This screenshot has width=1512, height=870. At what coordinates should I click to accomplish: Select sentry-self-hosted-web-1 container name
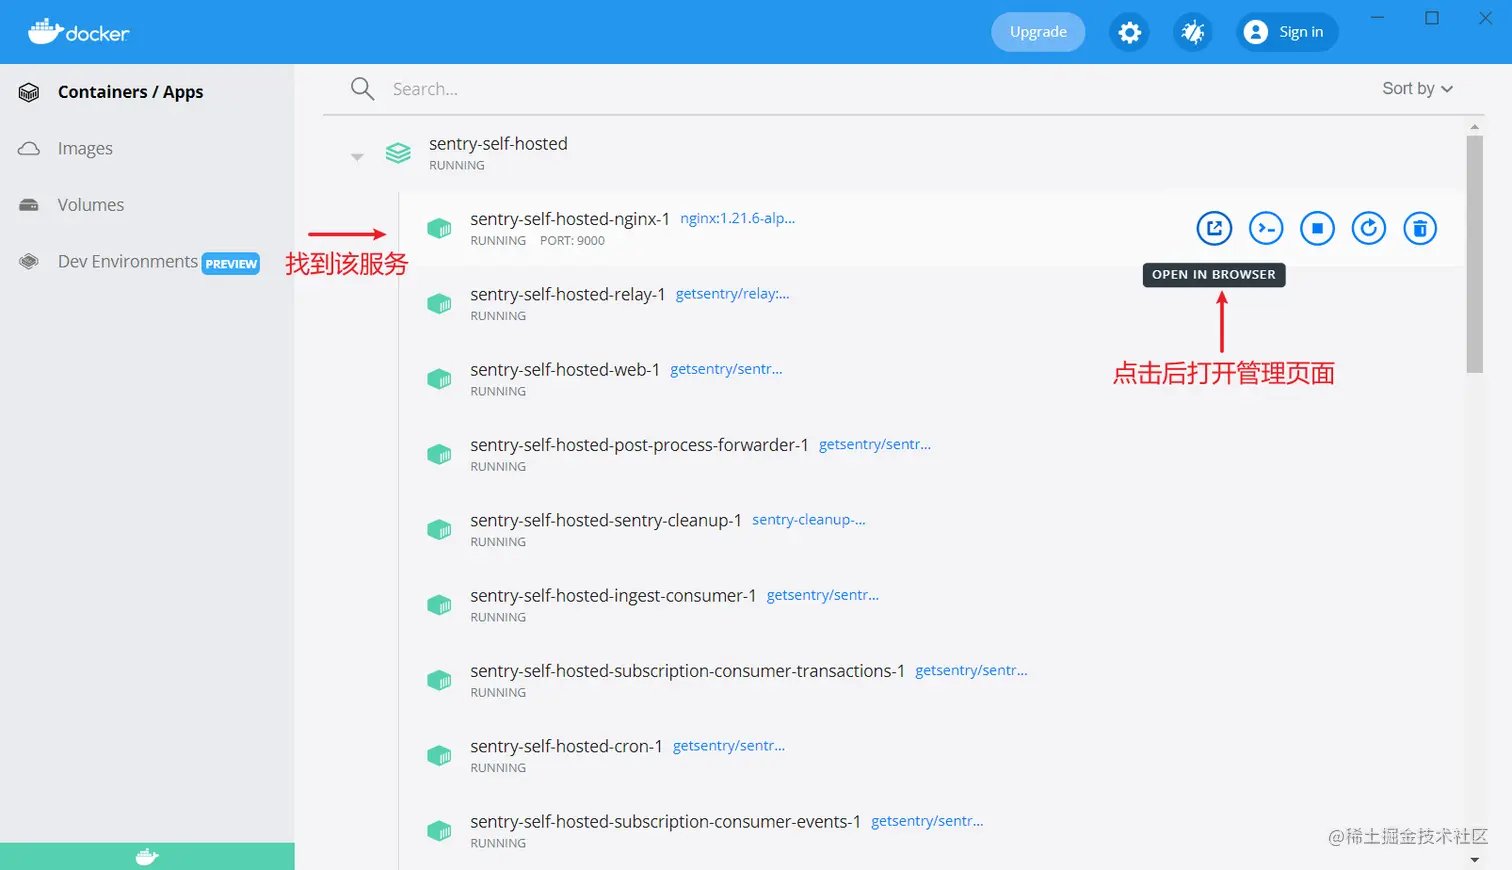pyautogui.click(x=565, y=370)
